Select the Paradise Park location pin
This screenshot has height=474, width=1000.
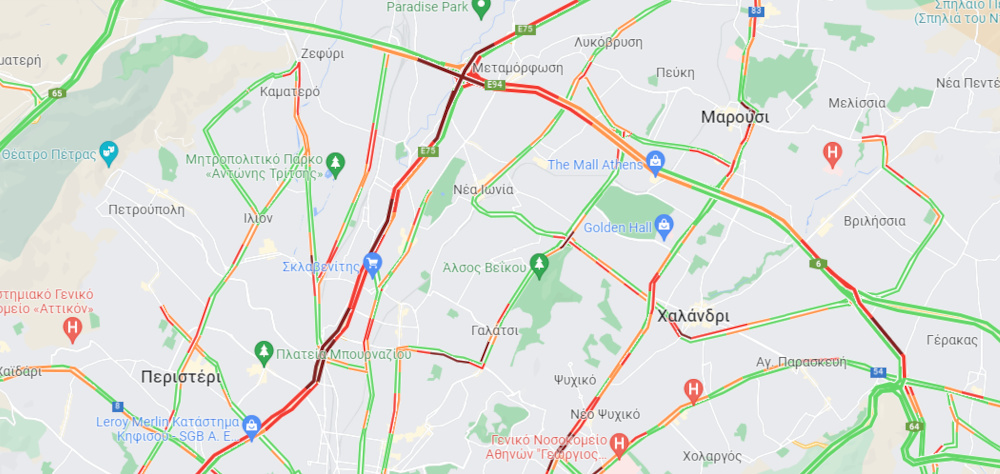(482, 8)
